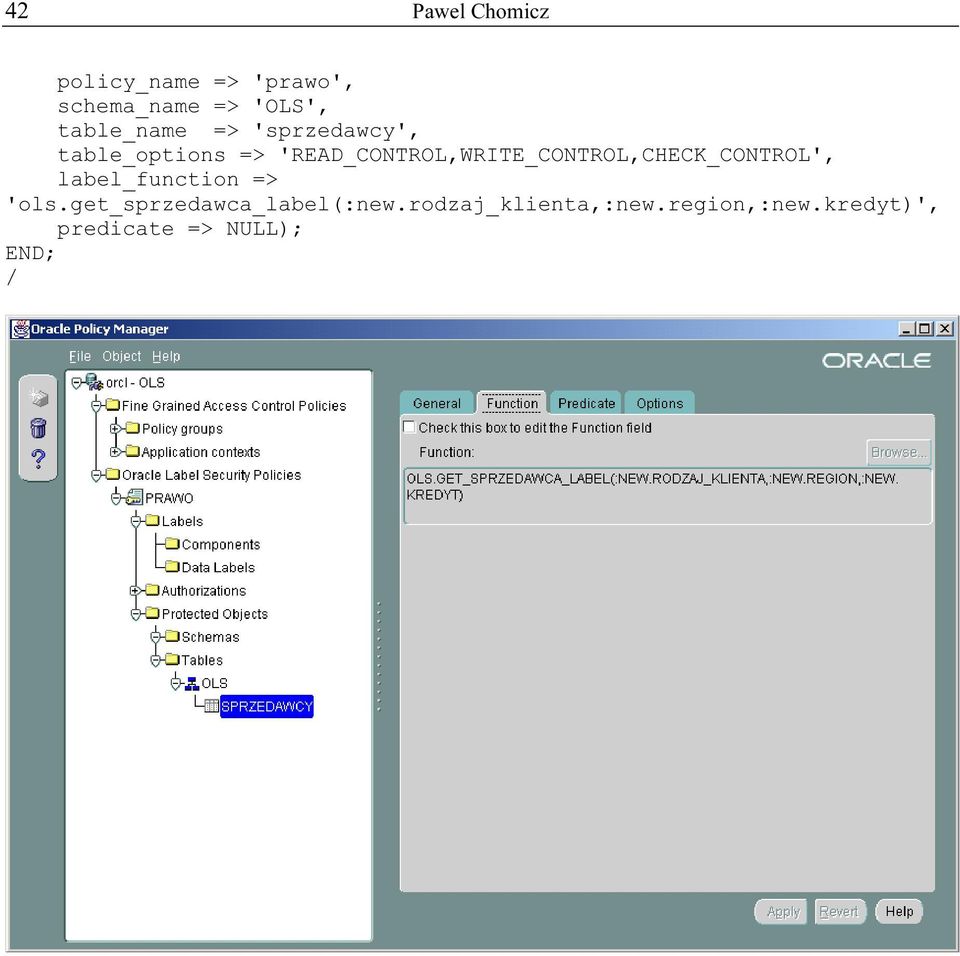Collapse the OLS schema node toggle
Image resolution: width=960 pixels, height=956 pixels.
pyautogui.click(x=176, y=683)
